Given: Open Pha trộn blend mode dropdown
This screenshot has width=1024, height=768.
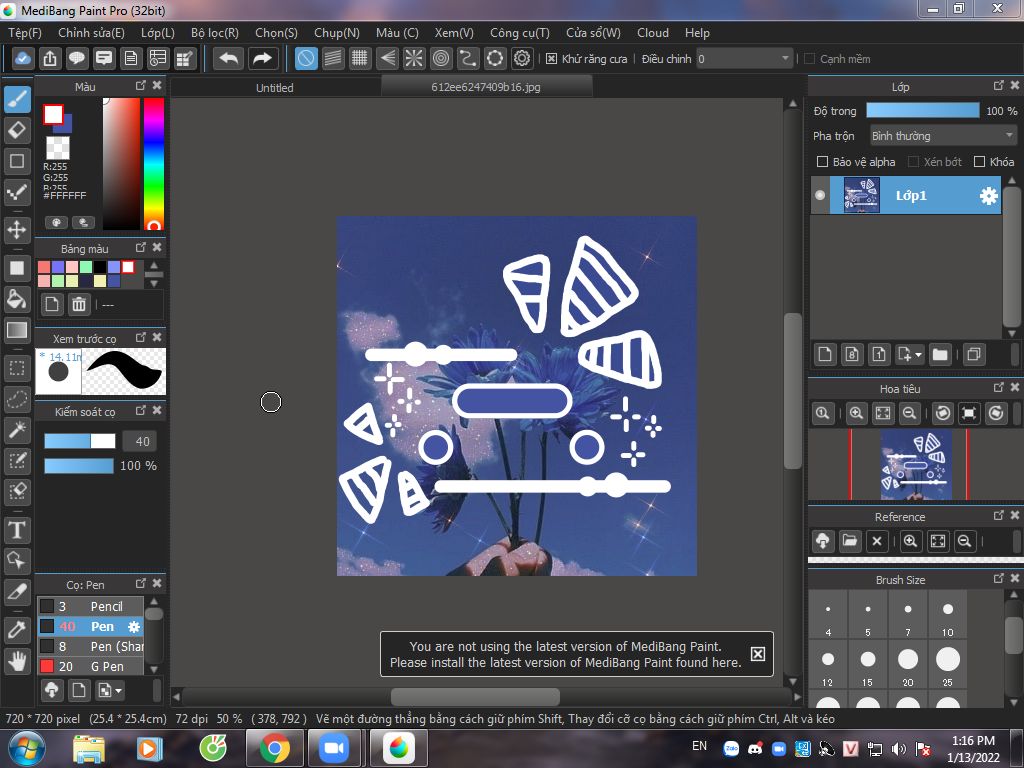Looking at the screenshot, I should coord(943,136).
